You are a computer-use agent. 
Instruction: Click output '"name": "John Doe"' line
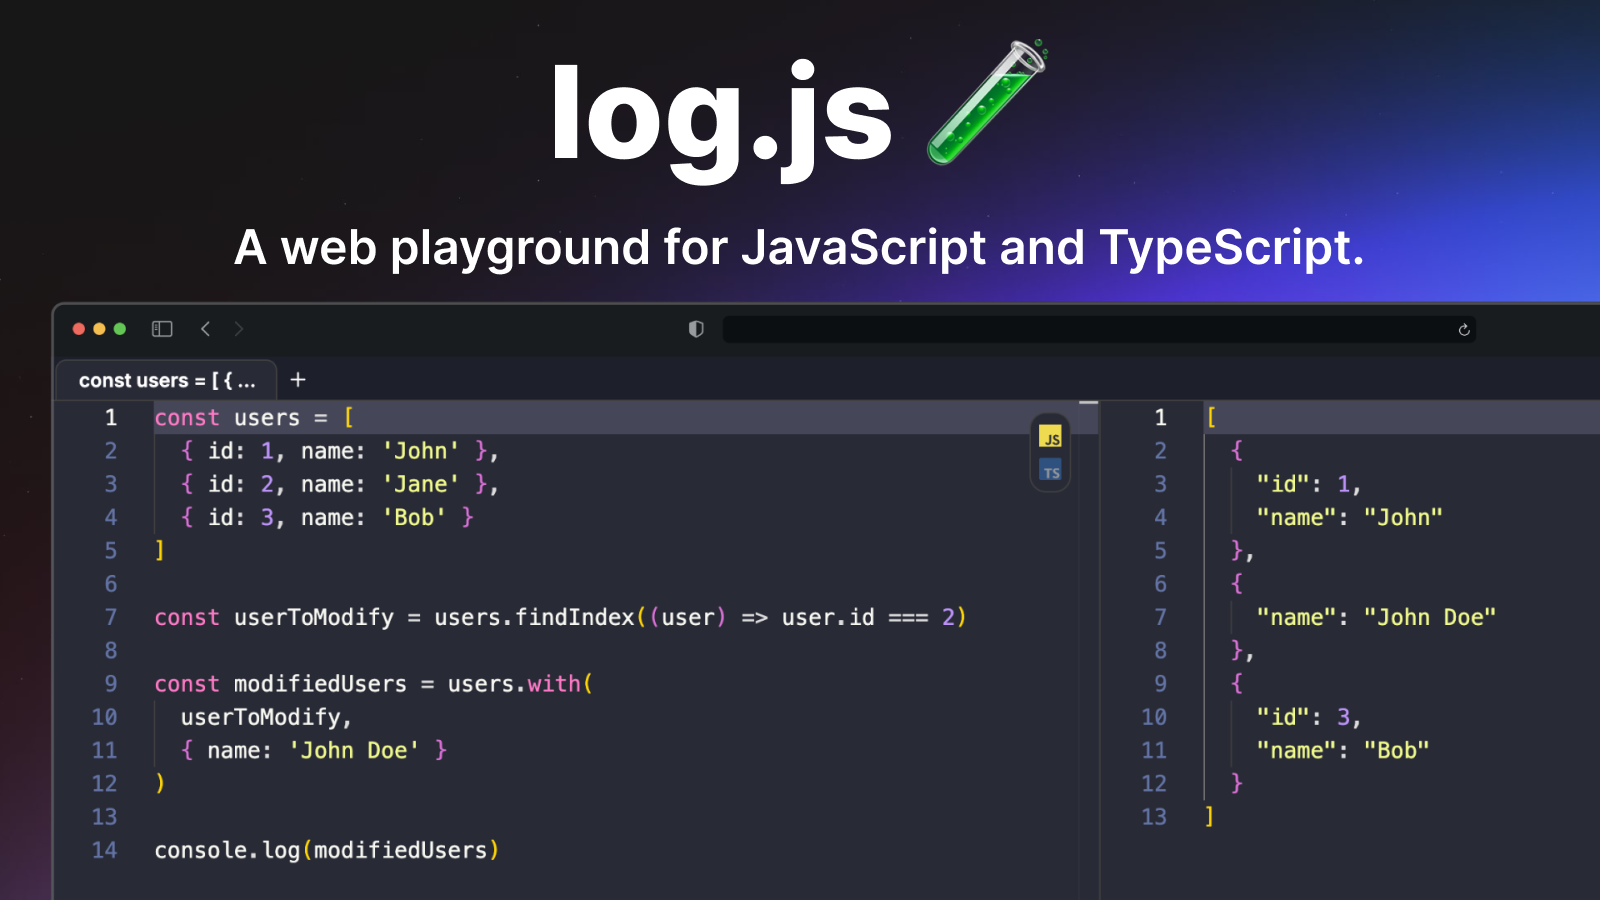pyautogui.click(x=1376, y=617)
